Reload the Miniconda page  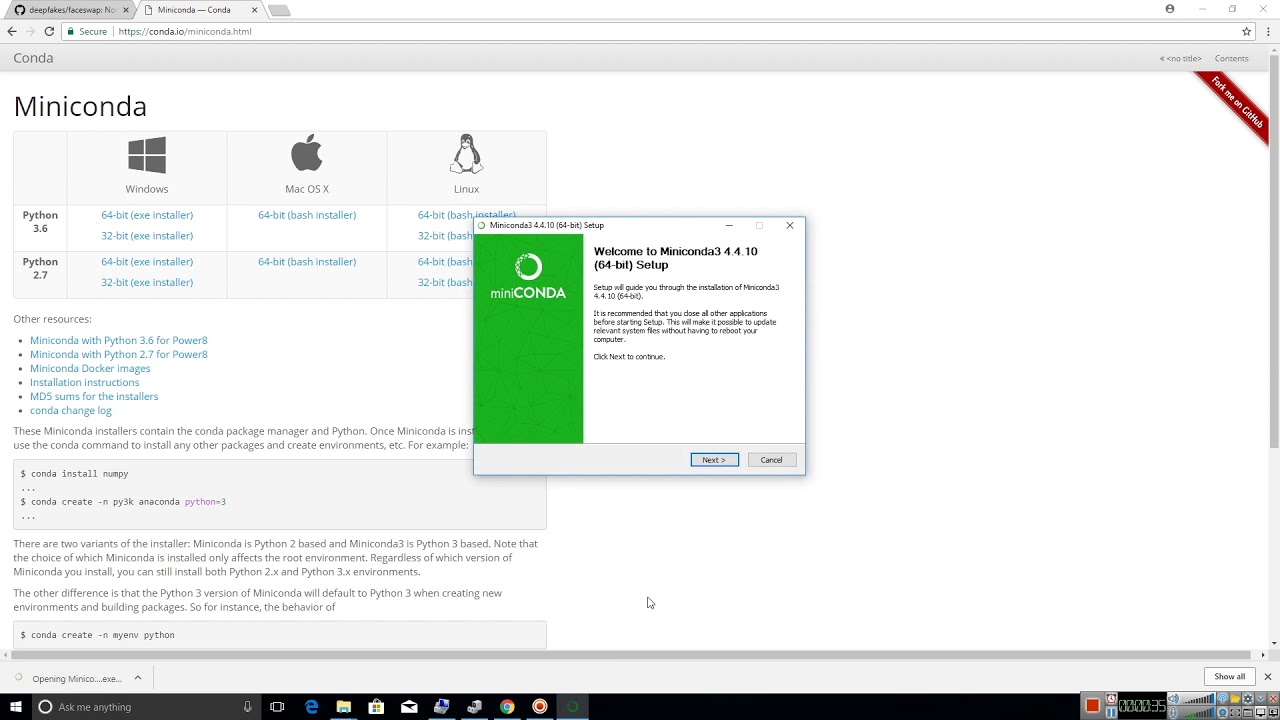pyautogui.click(x=49, y=31)
